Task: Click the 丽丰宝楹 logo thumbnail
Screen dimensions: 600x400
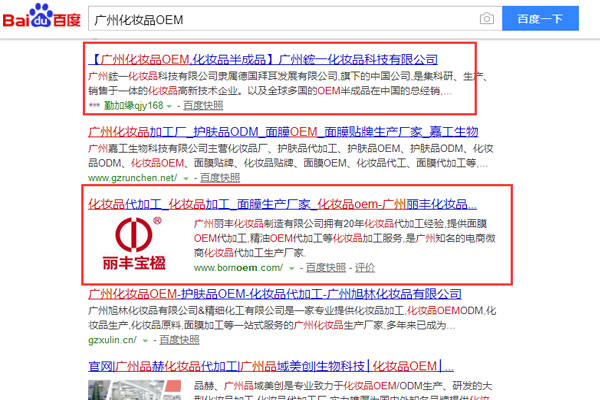Action: pyautogui.click(x=134, y=243)
